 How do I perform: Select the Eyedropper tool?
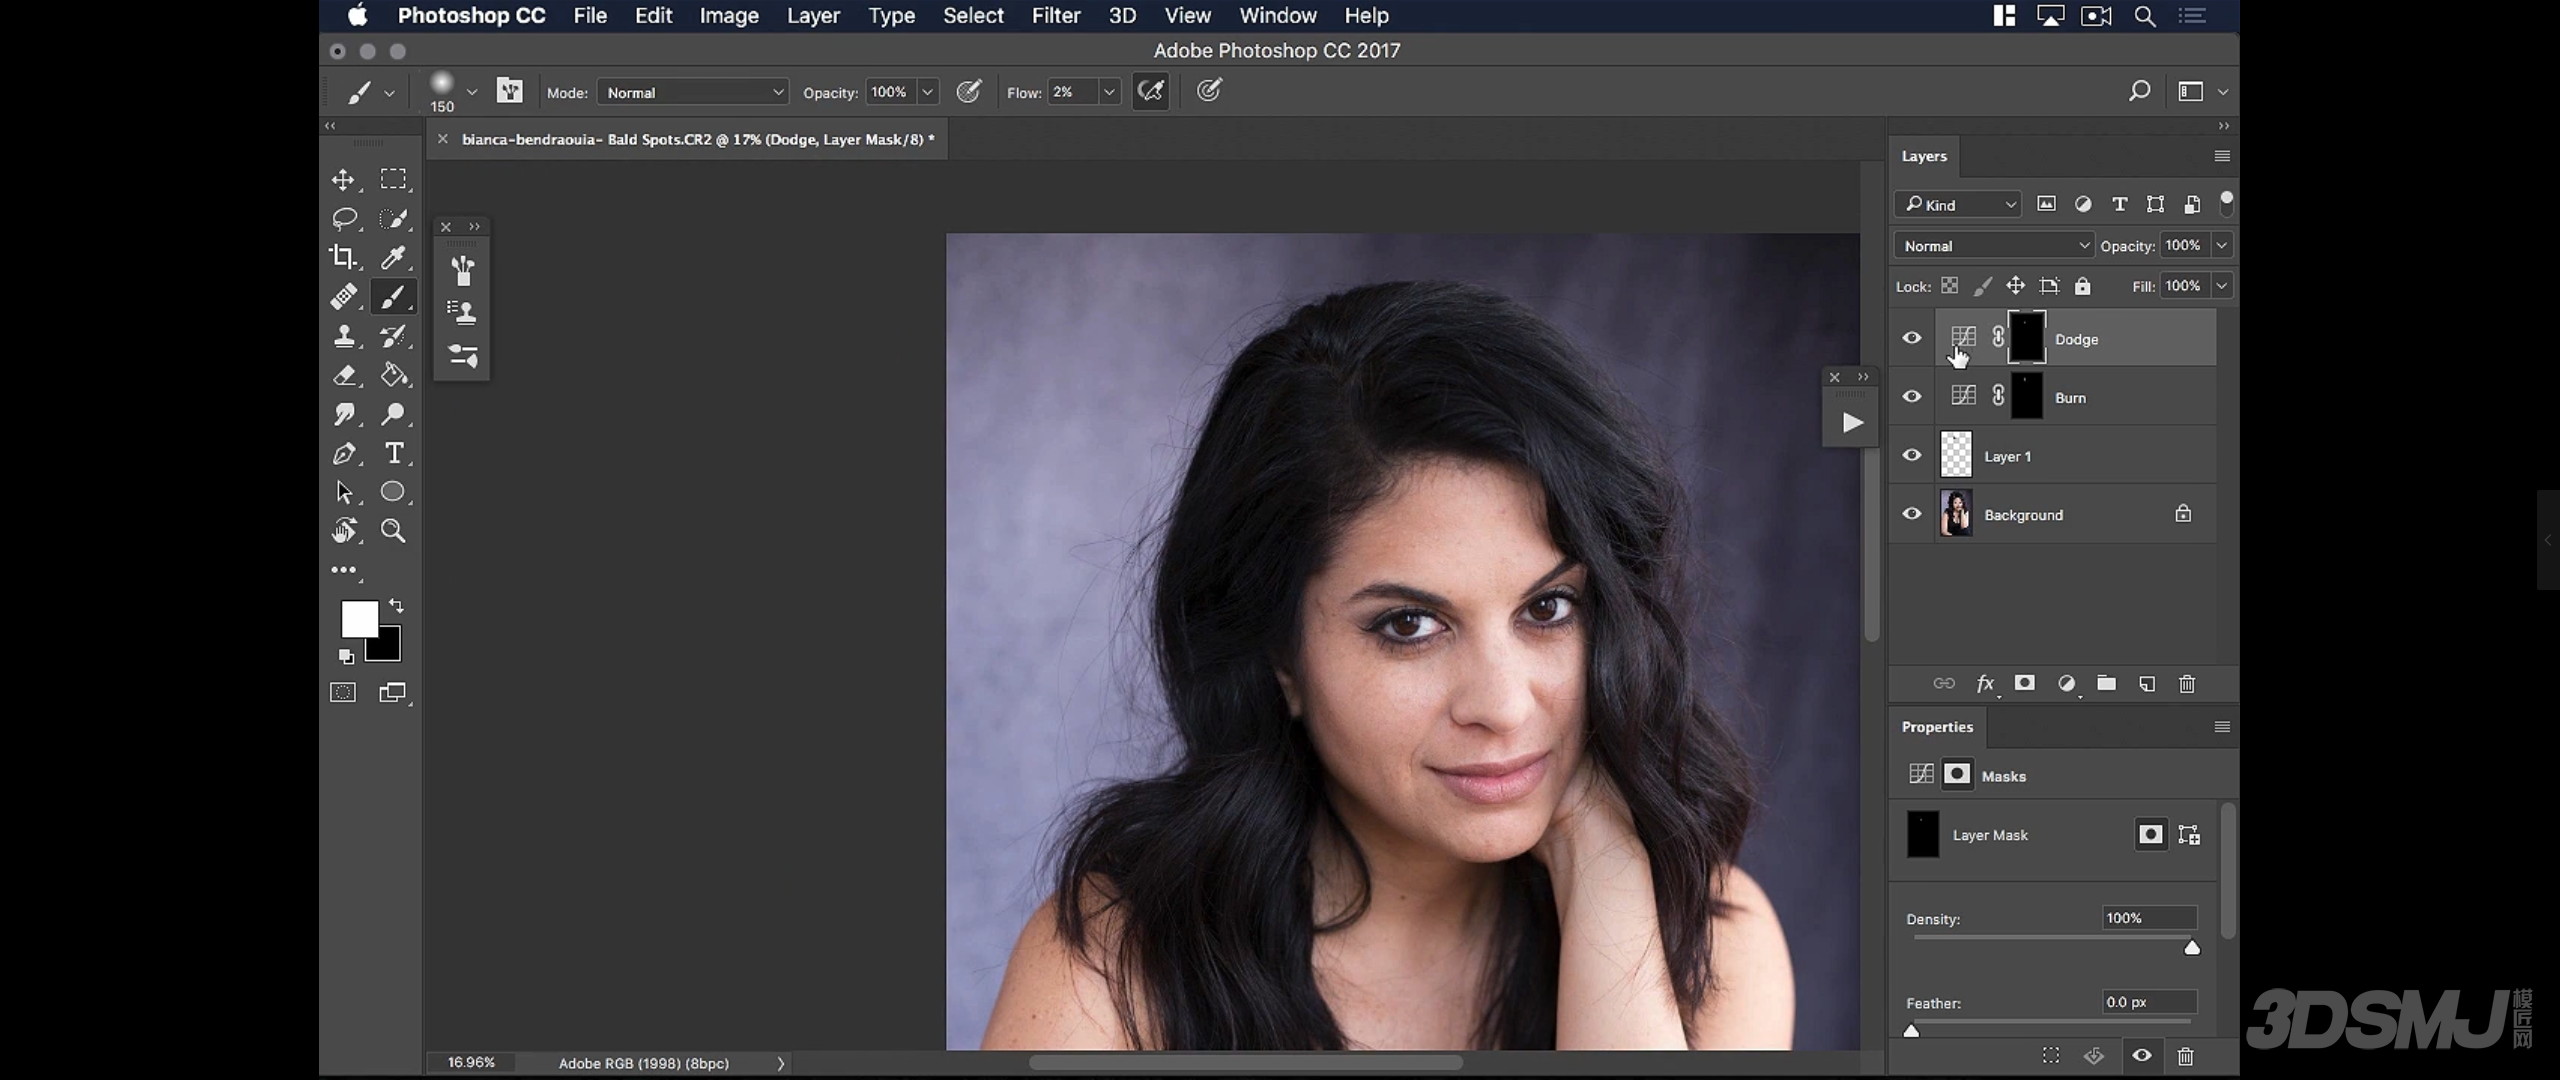pyautogui.click(x=393, y=257)
